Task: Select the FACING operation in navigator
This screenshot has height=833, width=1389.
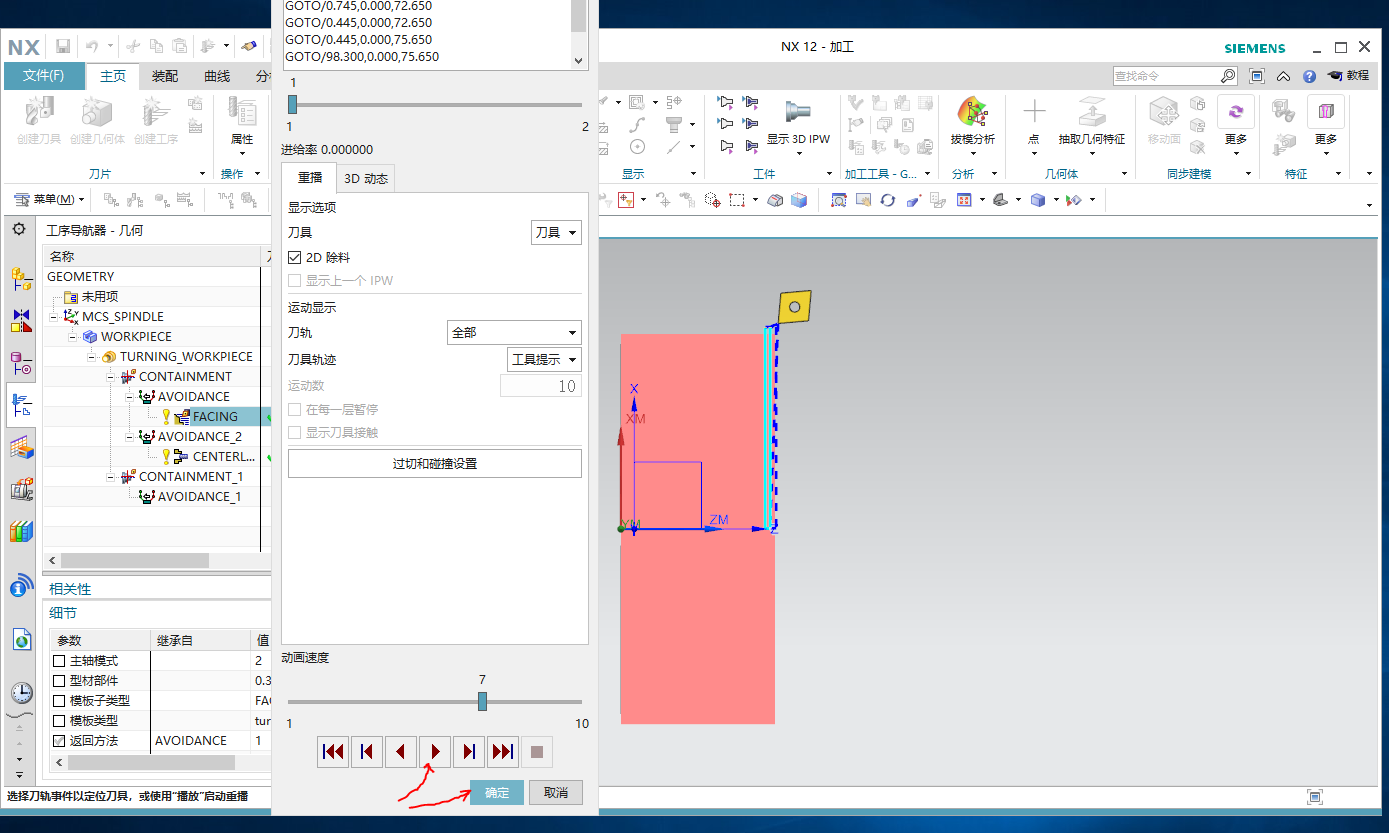Action: [215, 416]
